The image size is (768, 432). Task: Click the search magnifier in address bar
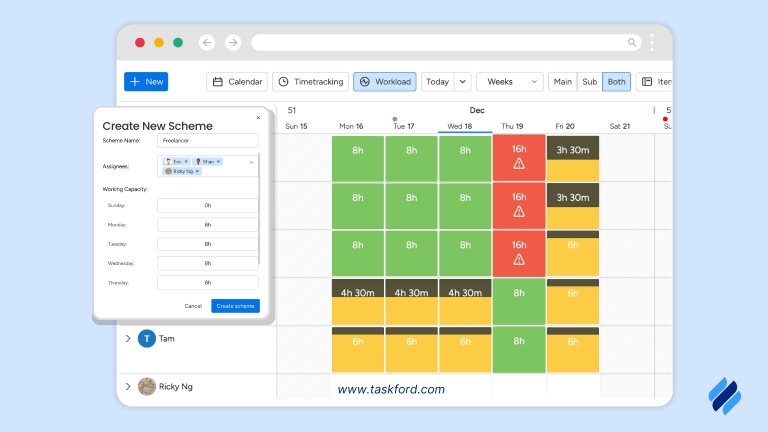click(x=632, y=43)
